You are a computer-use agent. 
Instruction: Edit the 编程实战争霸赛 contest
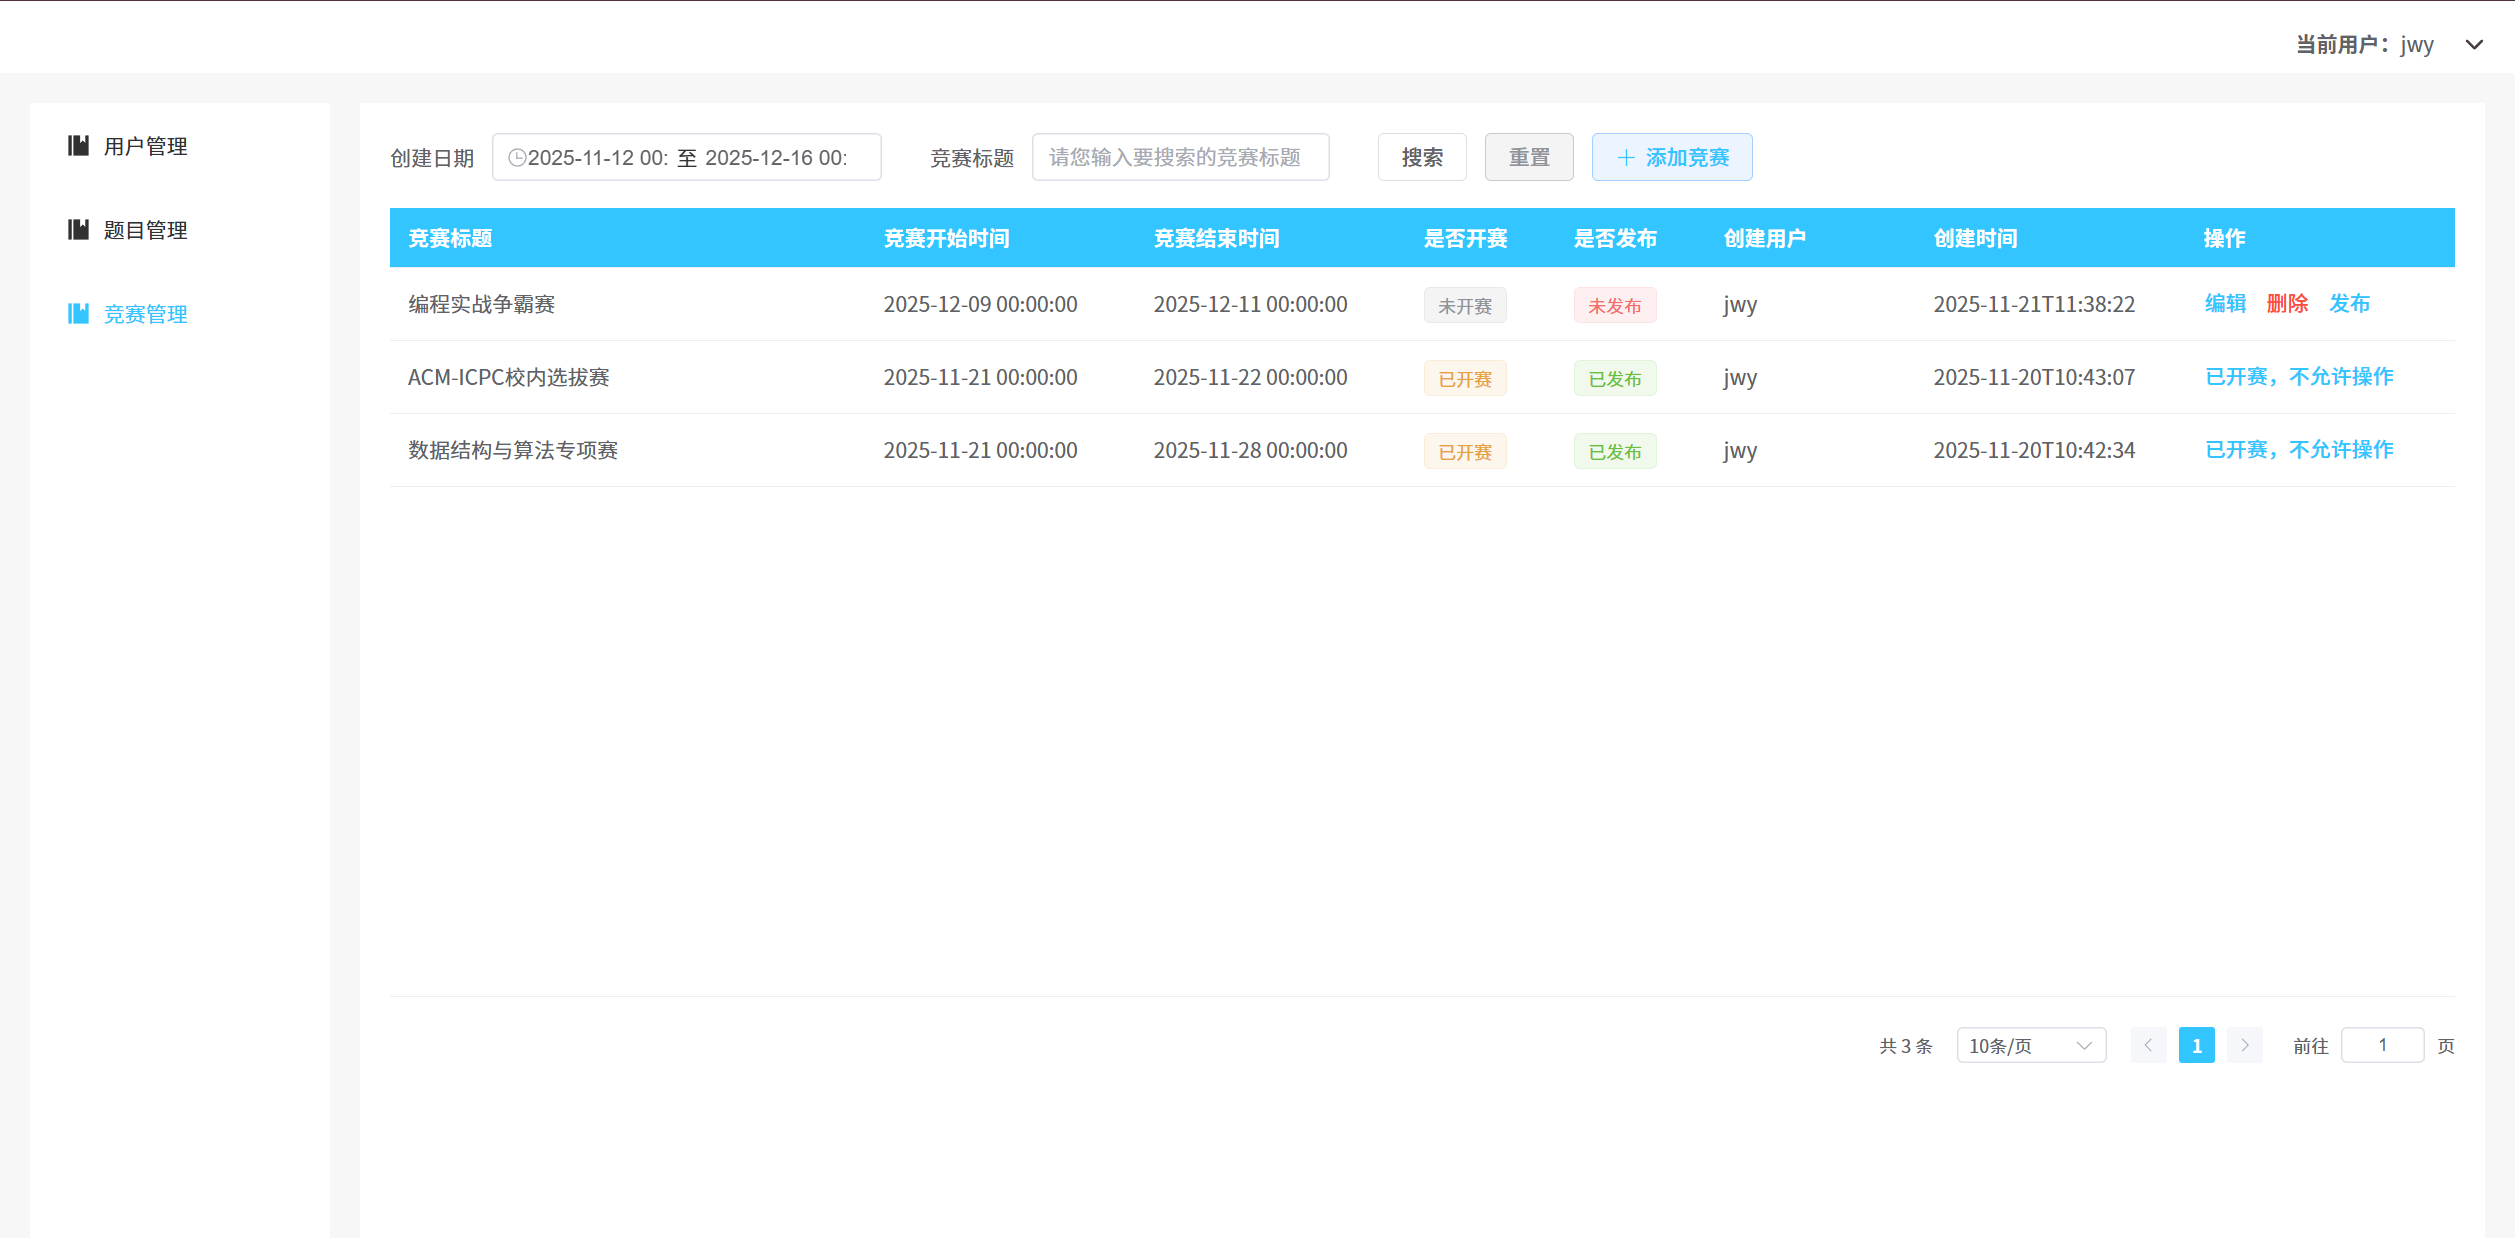(2226, 304)
